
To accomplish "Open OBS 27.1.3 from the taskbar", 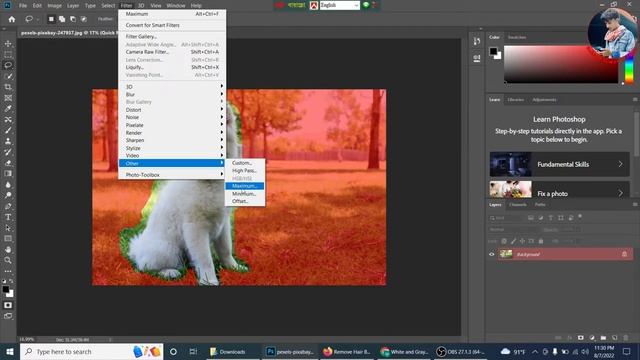I will (460, 351).
